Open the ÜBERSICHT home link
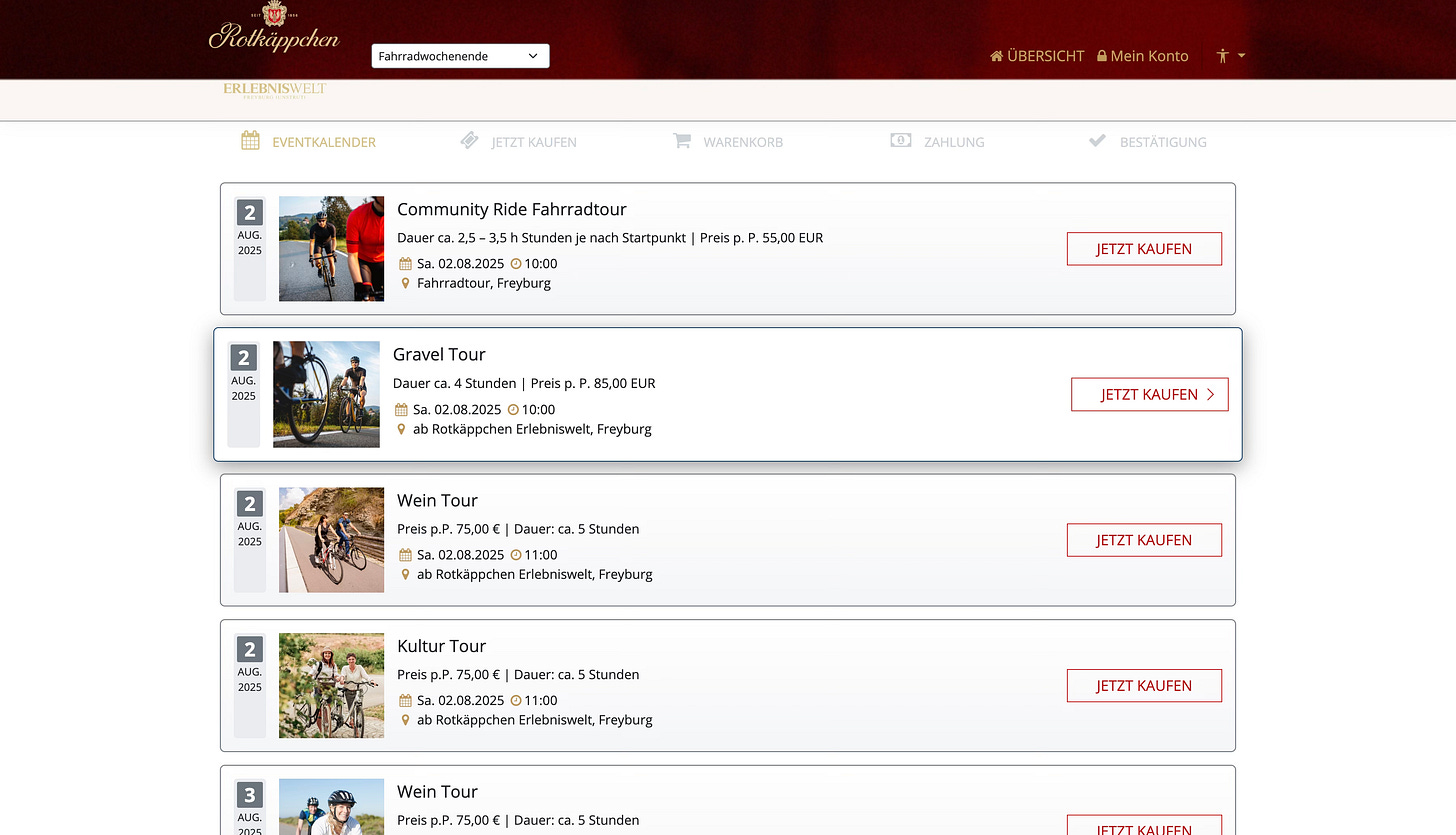 (x=1037, y=56)
